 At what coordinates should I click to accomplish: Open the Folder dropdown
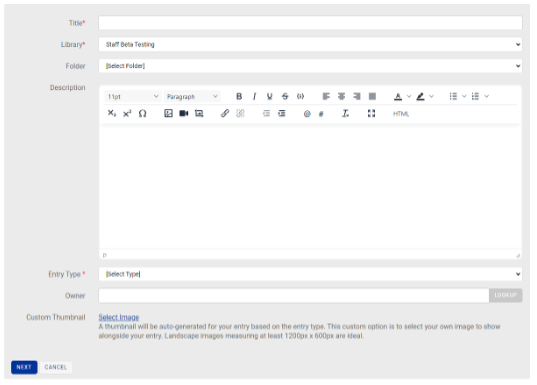coord(310,66)
